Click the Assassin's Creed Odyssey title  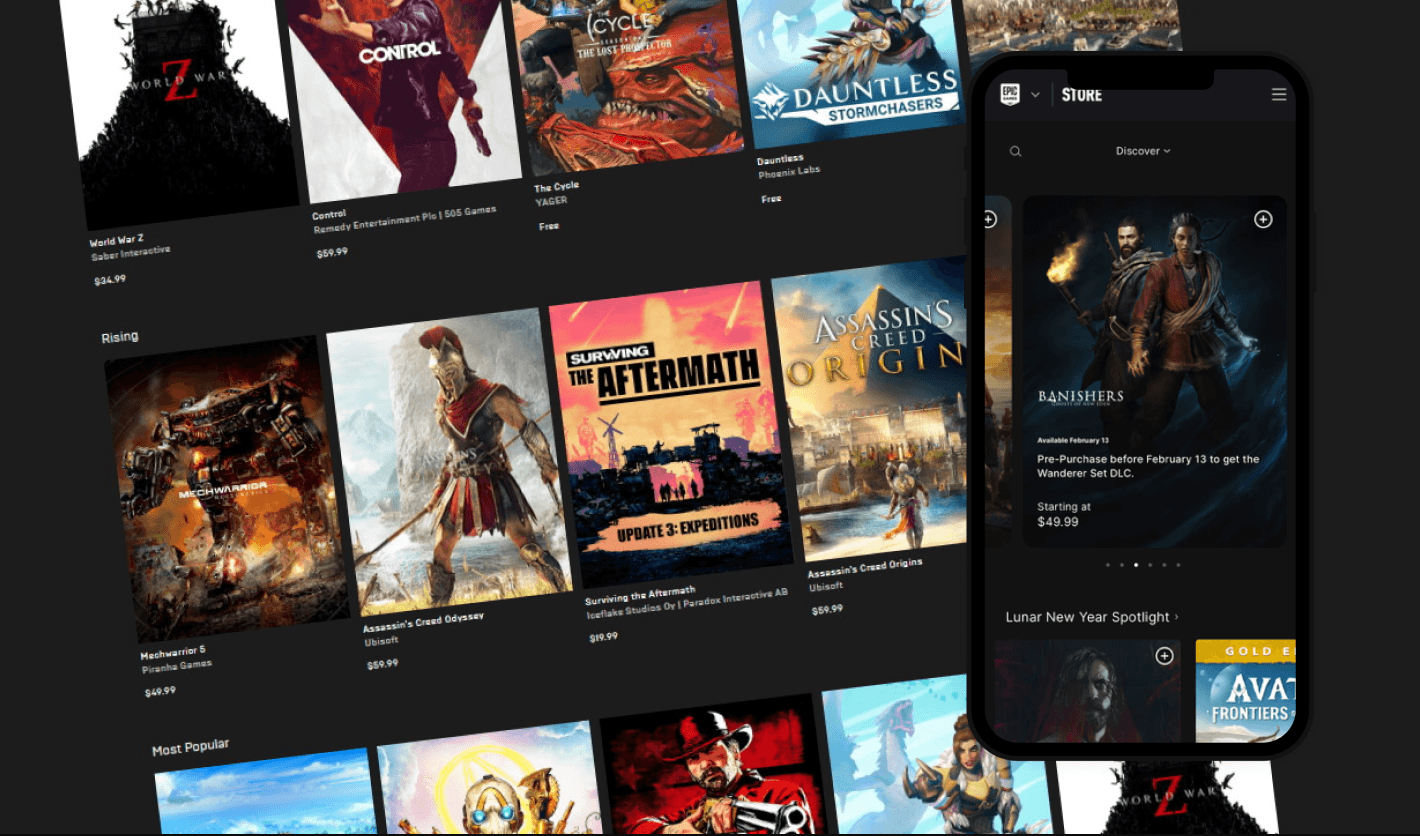click(423, 622)
